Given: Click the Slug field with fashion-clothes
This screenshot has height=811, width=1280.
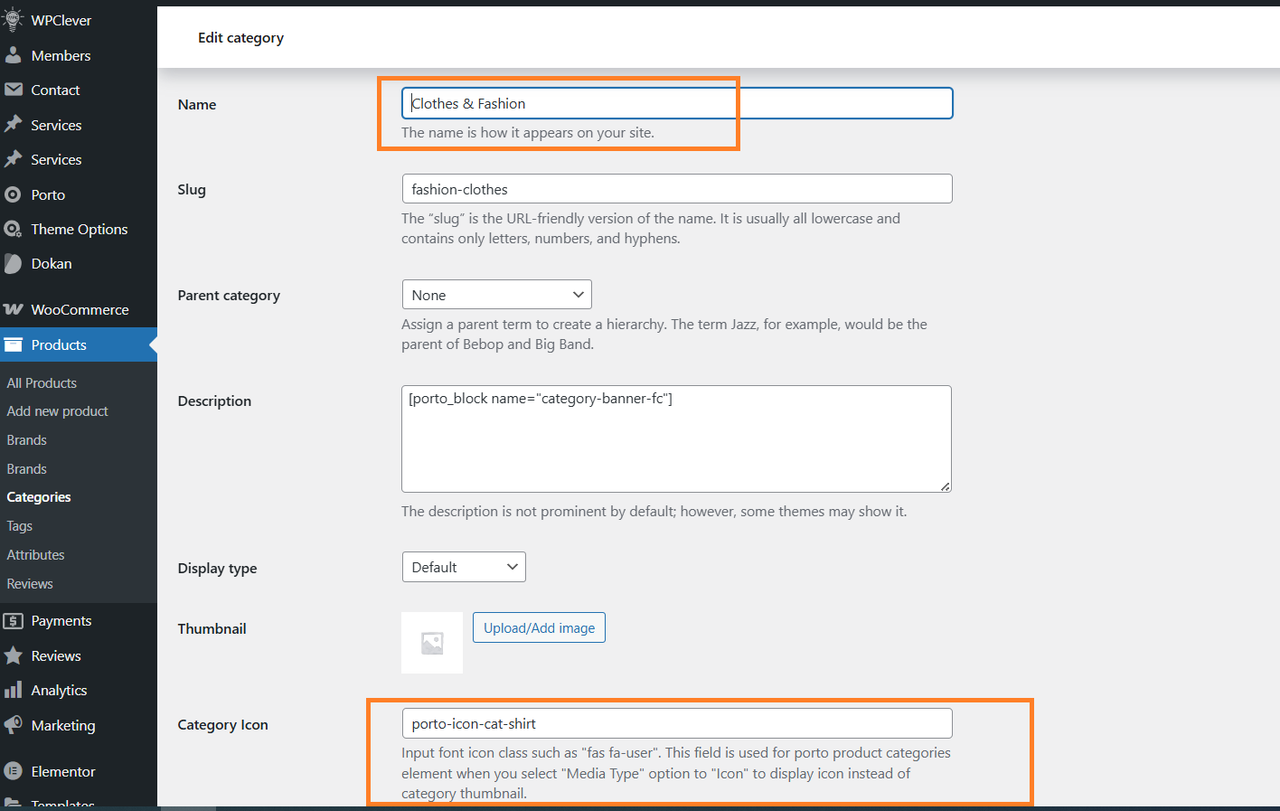Looking at the screenshot, I should pyautogui.click(x=677, y=189).
